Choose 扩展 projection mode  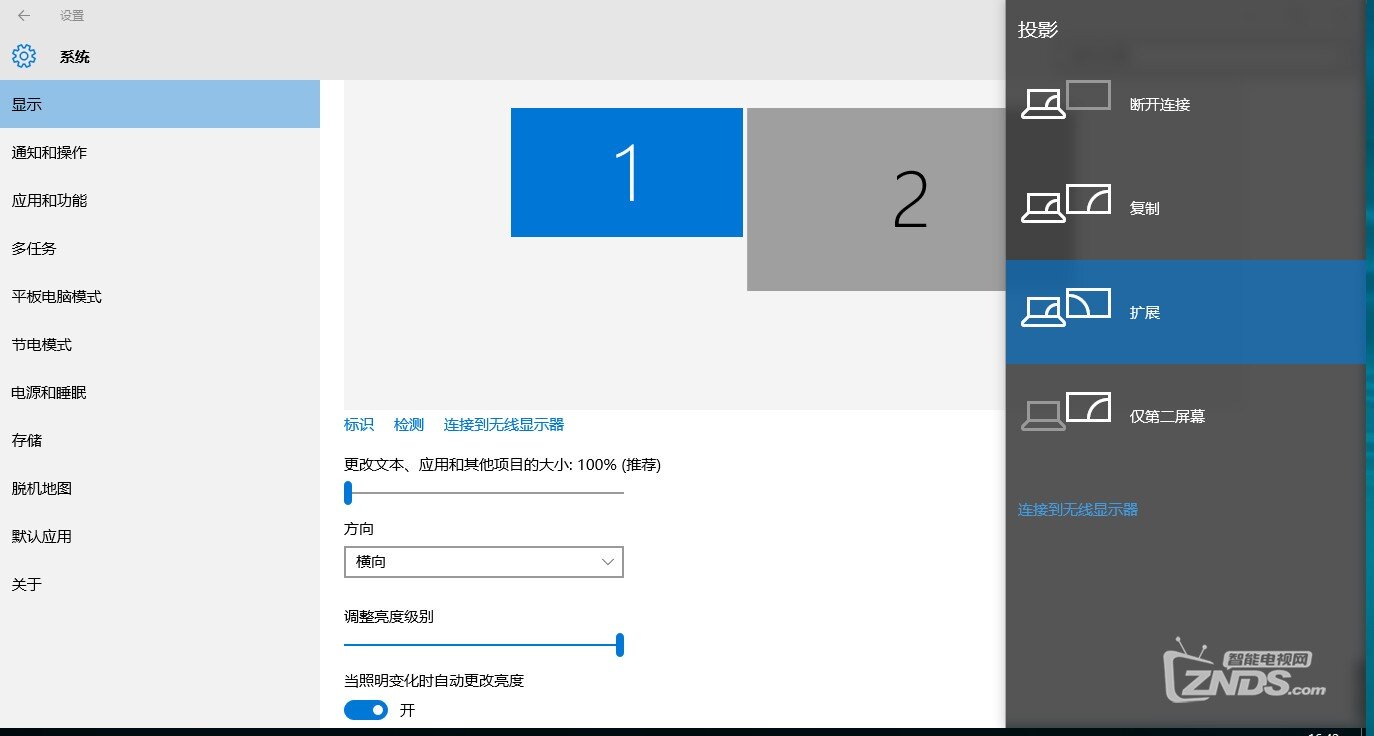click(x=1186, y=312)
